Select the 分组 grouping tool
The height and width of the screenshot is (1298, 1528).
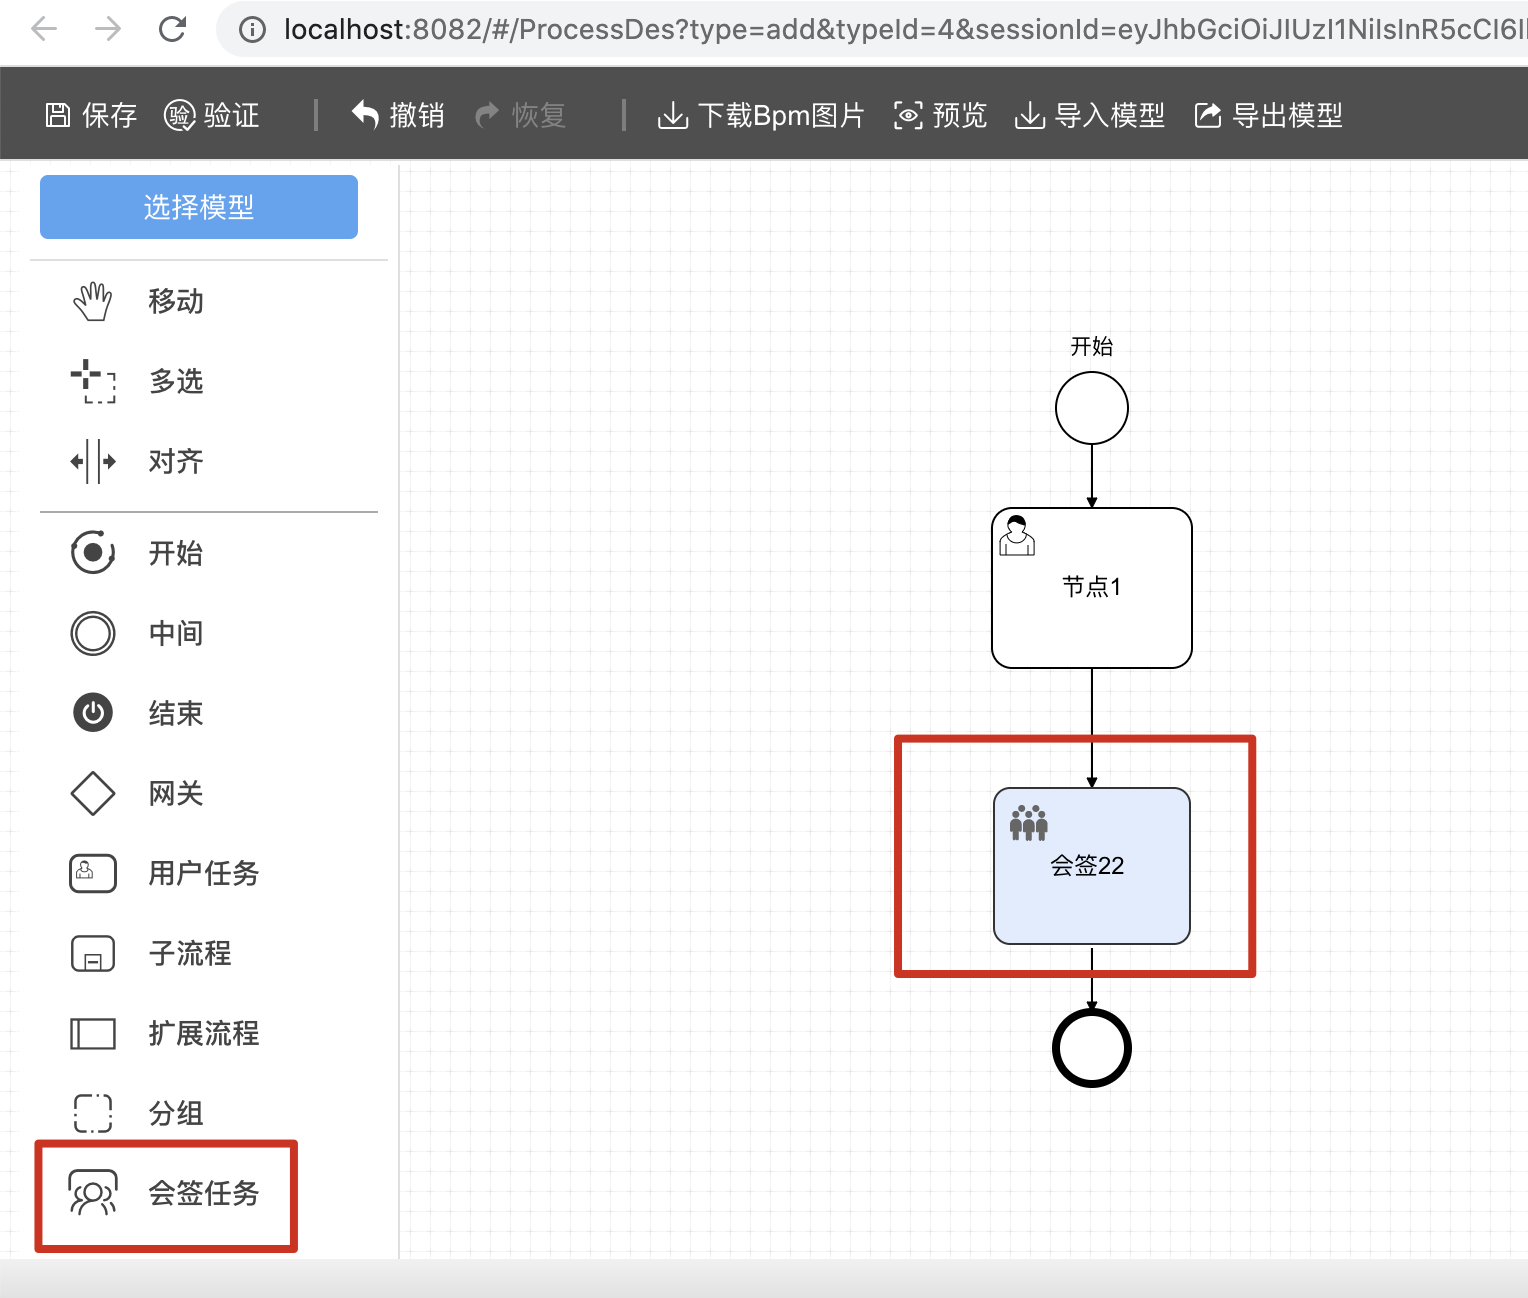coord(176,1113)
